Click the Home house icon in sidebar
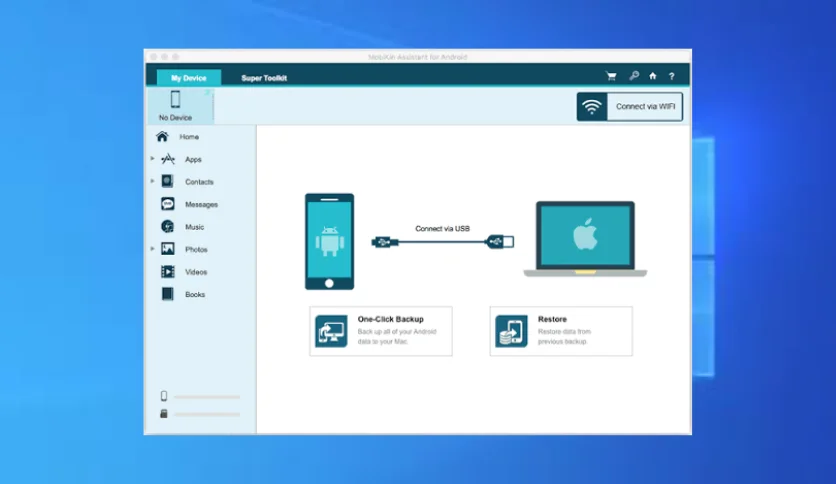 click(x=162, y=136)
